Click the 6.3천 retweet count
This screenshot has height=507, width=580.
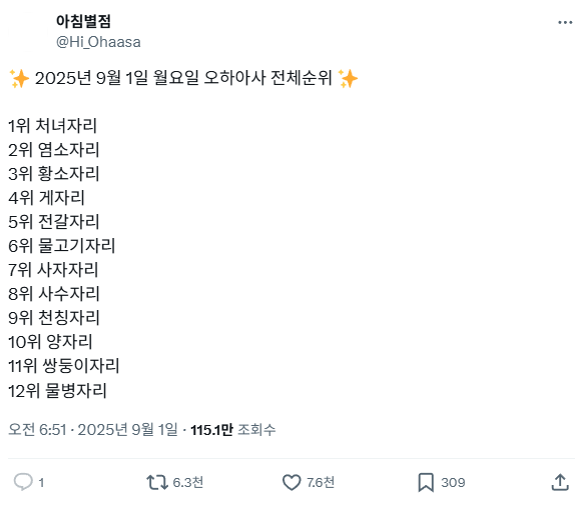pos(188,482)
